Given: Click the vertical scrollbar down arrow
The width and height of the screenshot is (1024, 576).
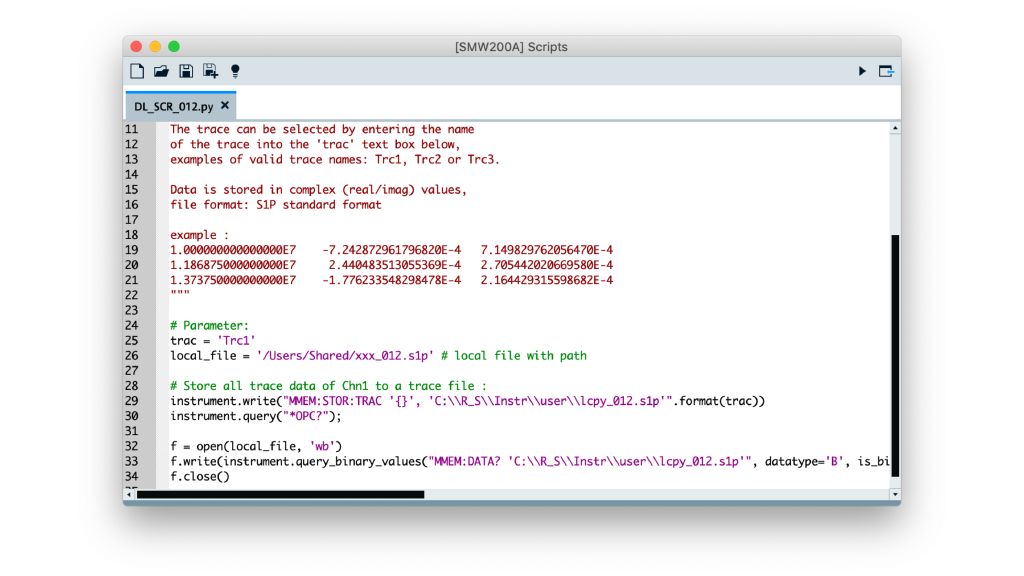Looking at the screenshot, I should (894, 494).
